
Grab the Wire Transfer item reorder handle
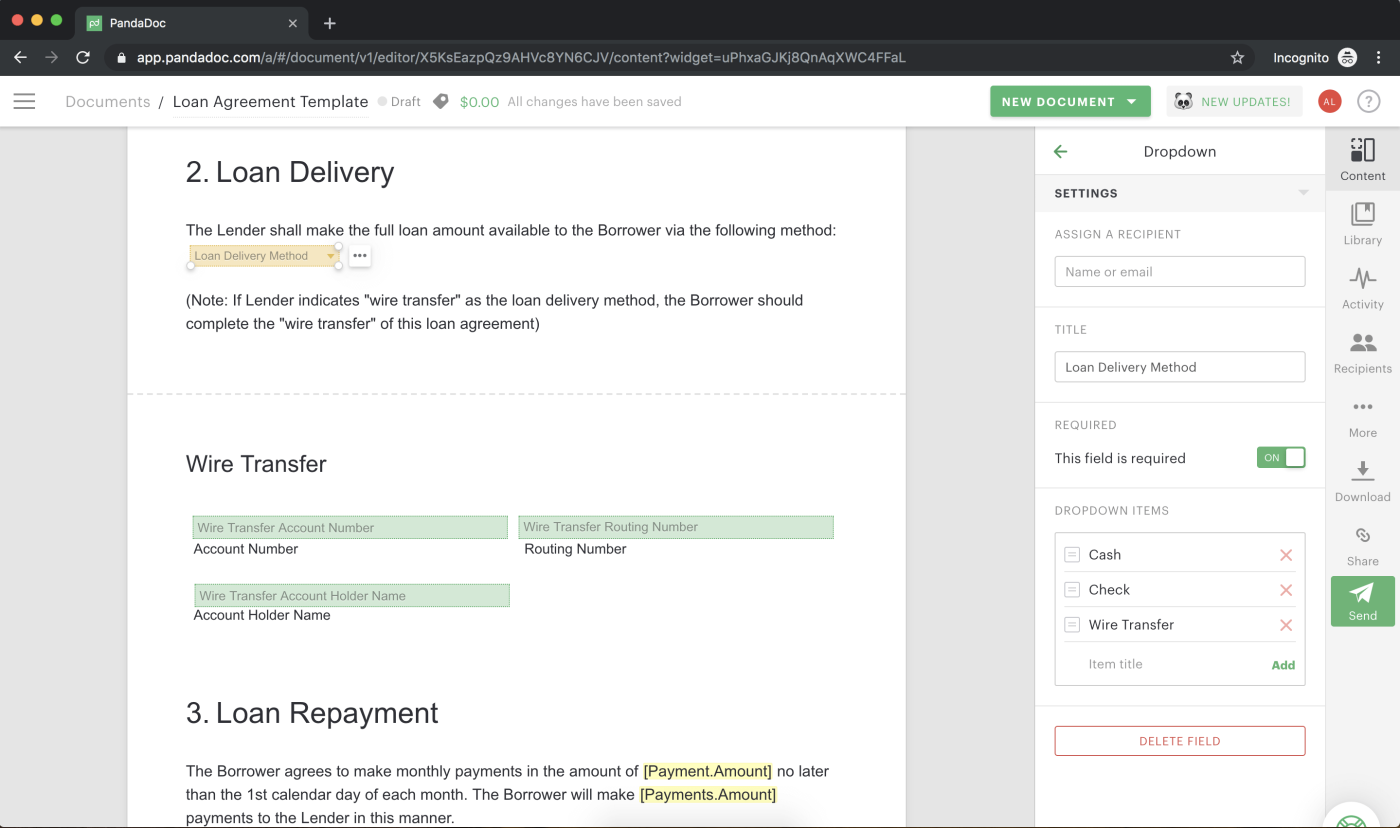tap(1072, 624)
